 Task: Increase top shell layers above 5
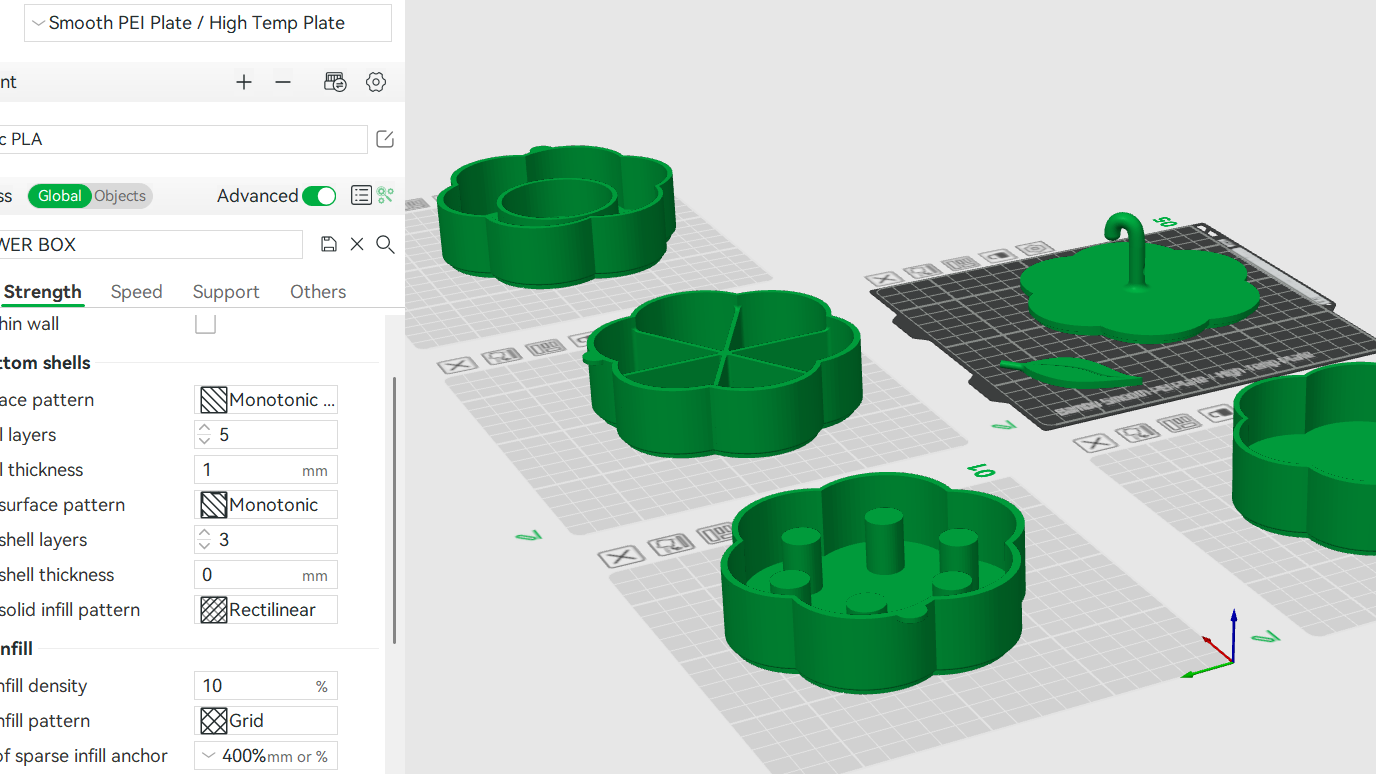point(205,428)
